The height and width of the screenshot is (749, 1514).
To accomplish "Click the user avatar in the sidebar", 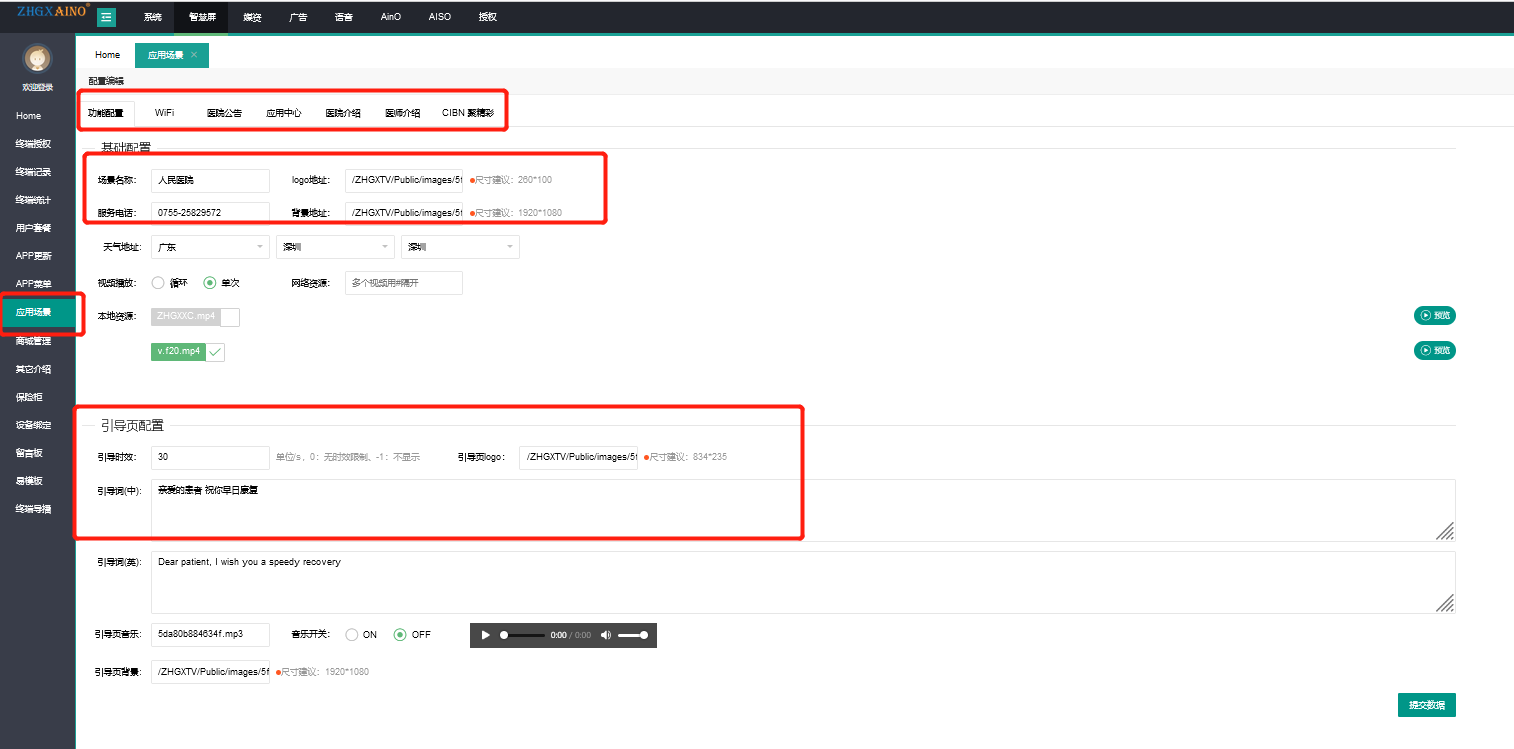I will [37, 59].
